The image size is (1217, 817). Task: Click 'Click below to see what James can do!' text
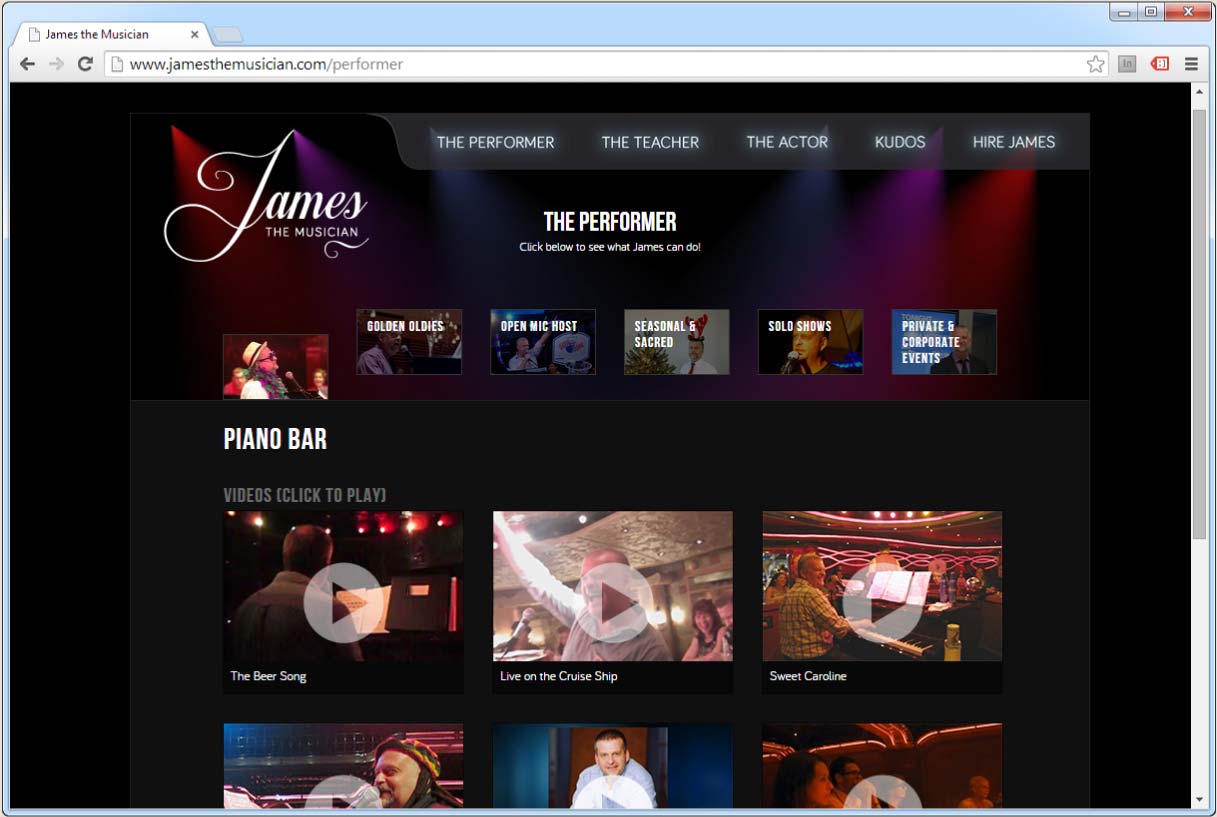610,247
